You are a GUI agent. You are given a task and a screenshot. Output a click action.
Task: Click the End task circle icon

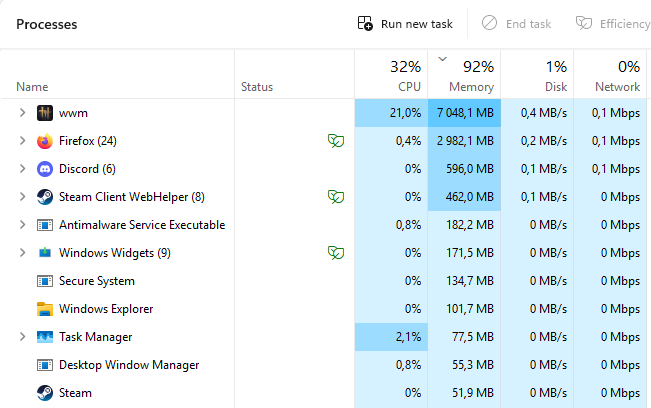click(489, 23)
